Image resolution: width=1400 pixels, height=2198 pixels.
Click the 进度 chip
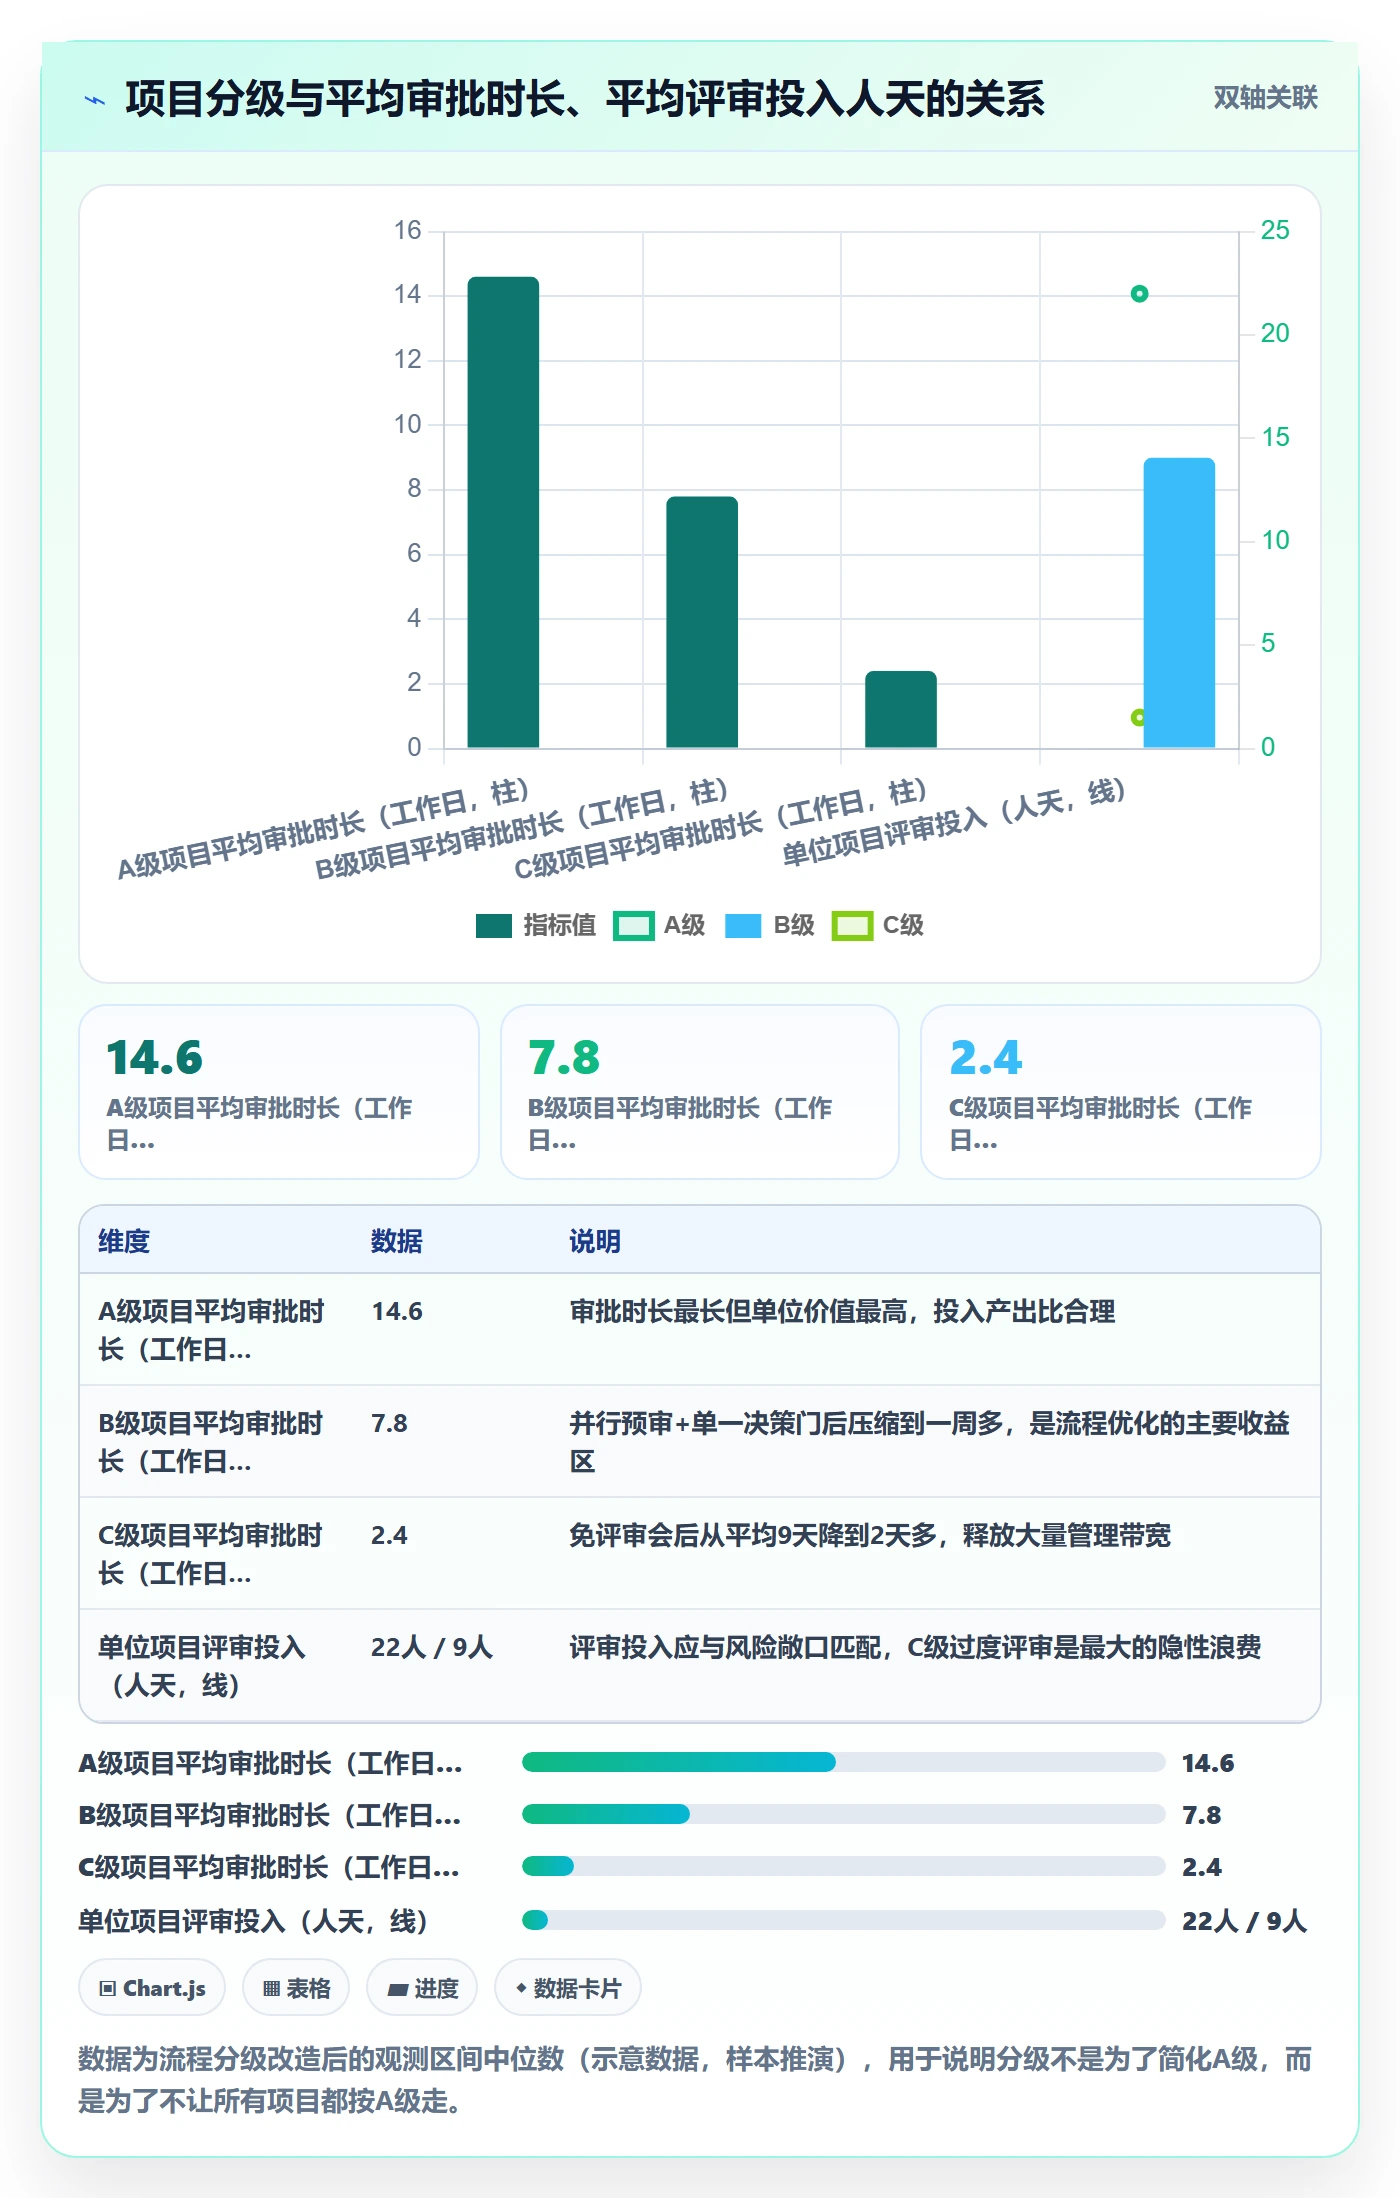(x=422, y=1988)
